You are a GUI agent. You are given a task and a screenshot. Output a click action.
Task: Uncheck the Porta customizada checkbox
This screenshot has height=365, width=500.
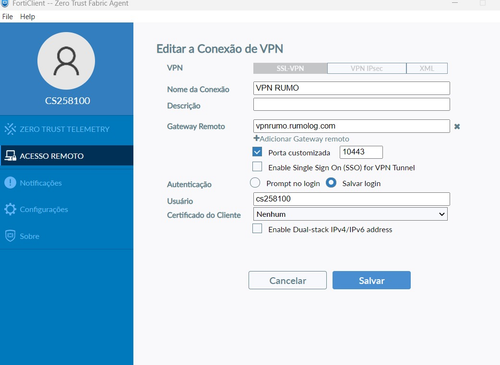257,152
